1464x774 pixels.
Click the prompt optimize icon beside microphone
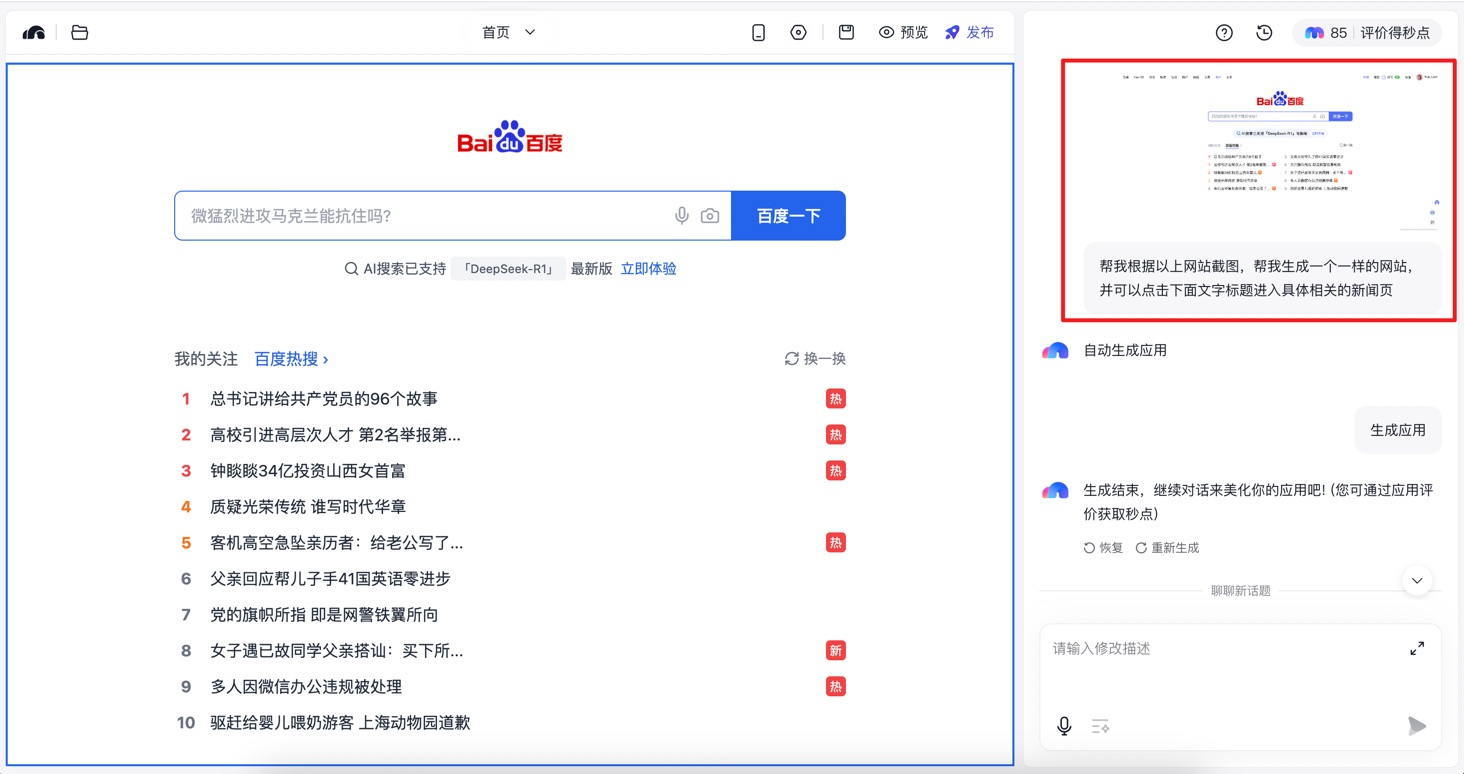tap(1101, 726)
